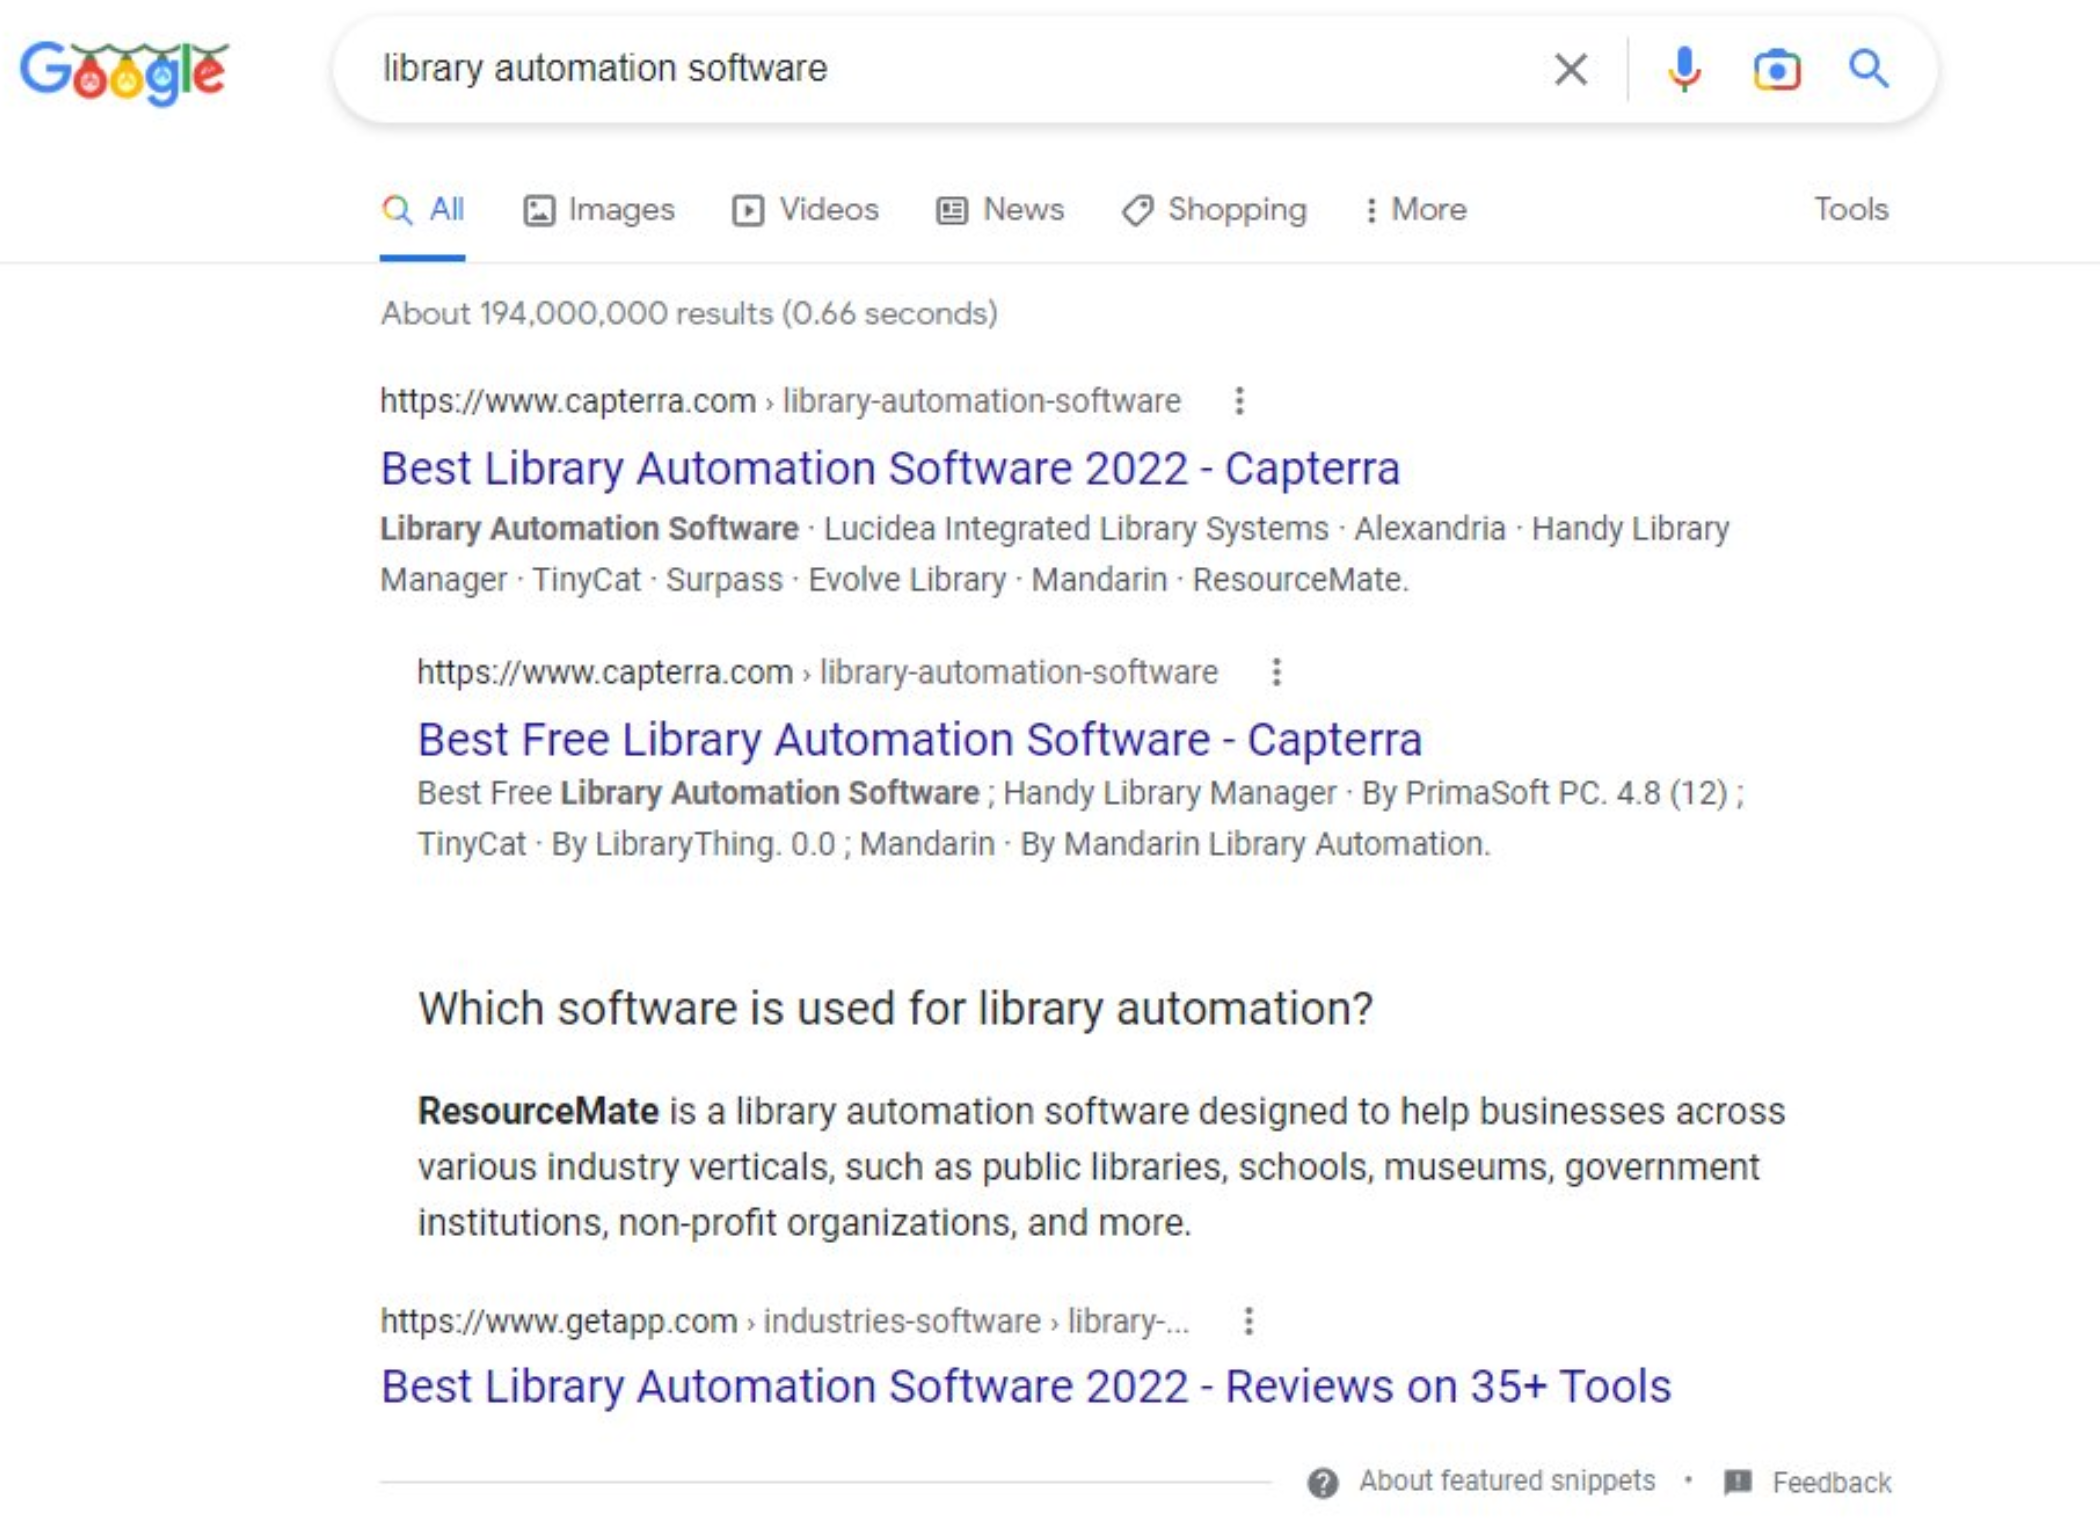Clear the search query with the X icon
The image size is (2100, 1540).
1570,70
